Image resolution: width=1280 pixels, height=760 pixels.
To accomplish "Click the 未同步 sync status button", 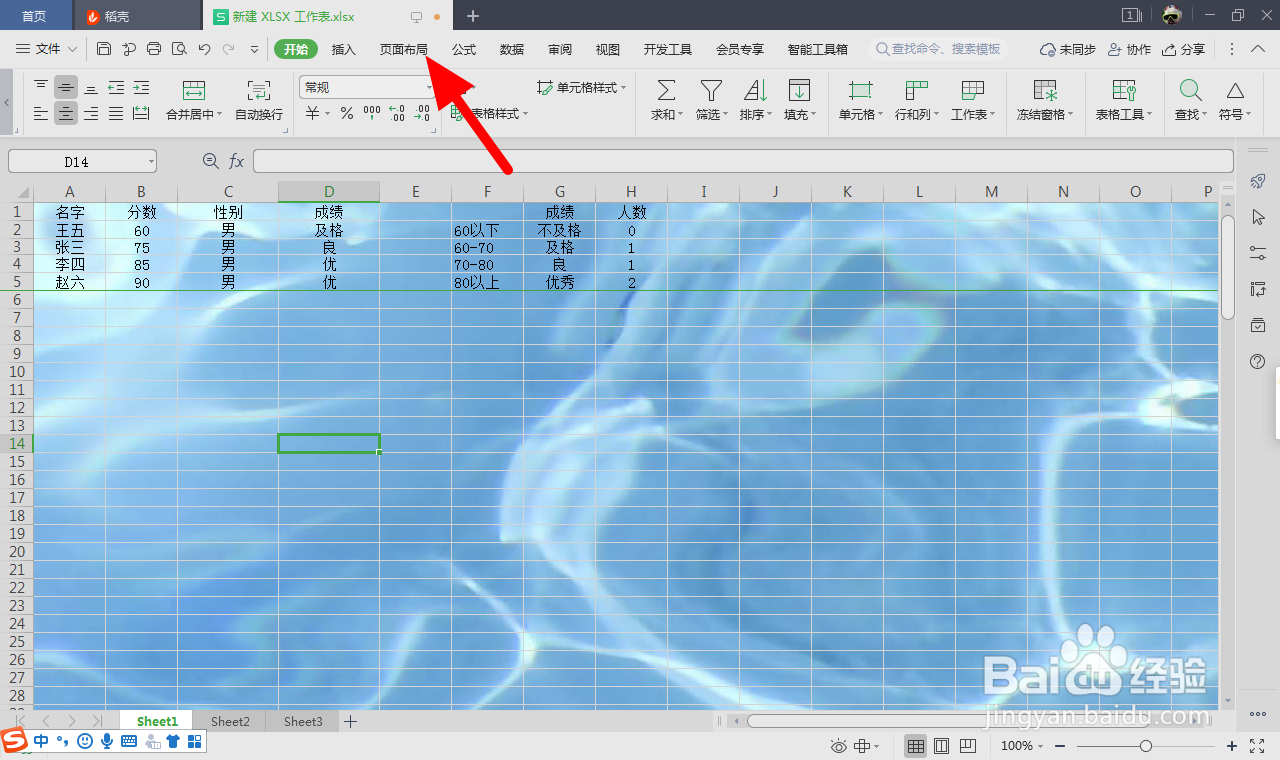I will point(1068,49).
